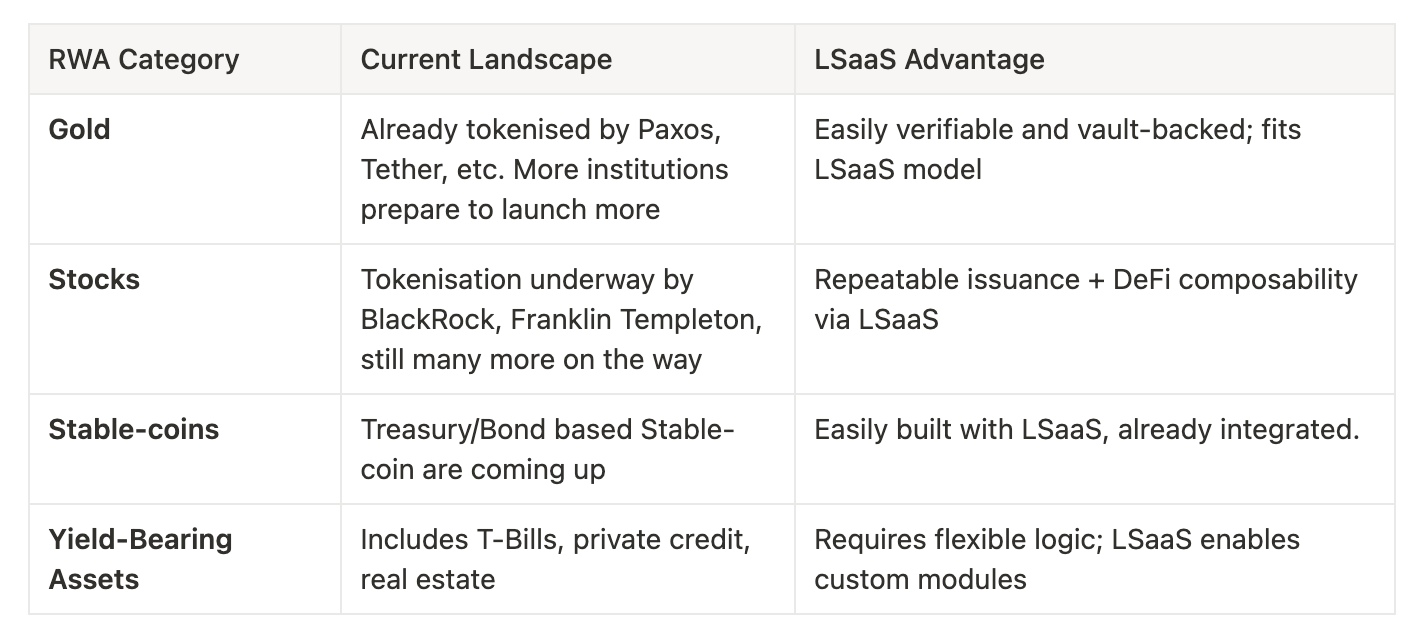1420x640 pixels.
Task: Click the RWA Category column header
Action: point(144,60)
